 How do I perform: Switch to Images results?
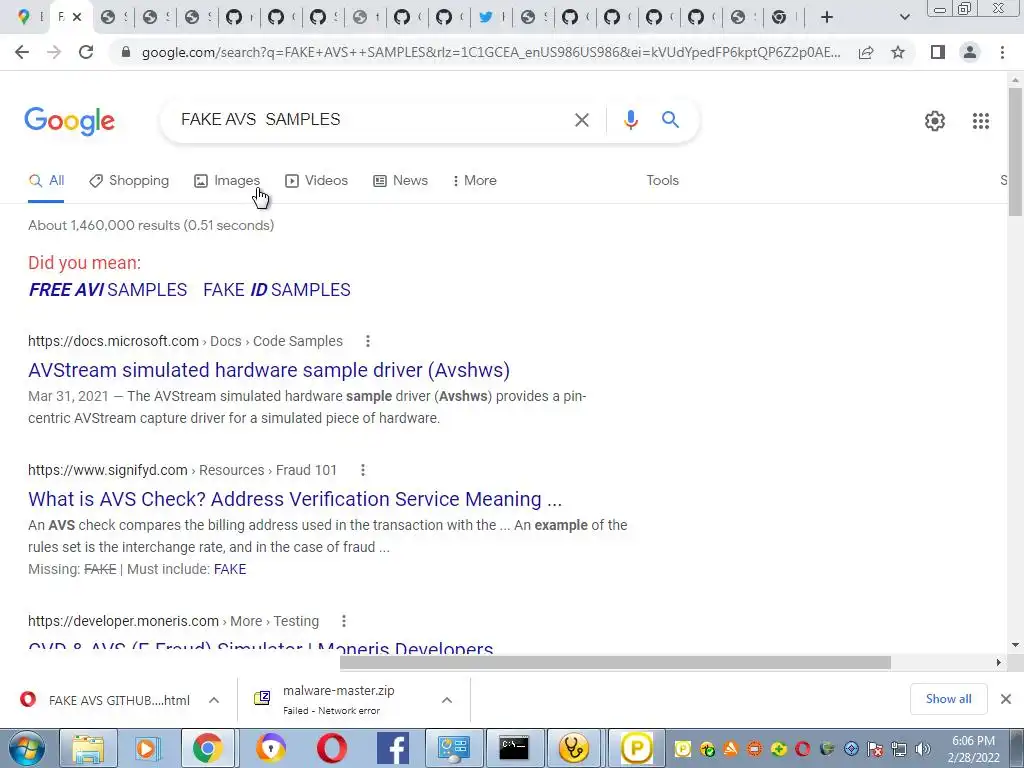coord(227,181)
